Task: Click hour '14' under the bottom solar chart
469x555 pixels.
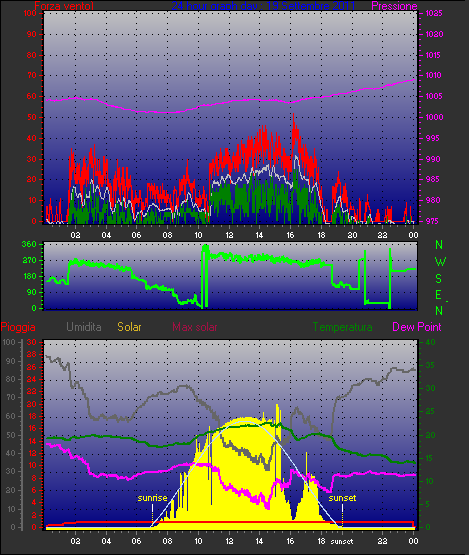Action: click(259, 542)
